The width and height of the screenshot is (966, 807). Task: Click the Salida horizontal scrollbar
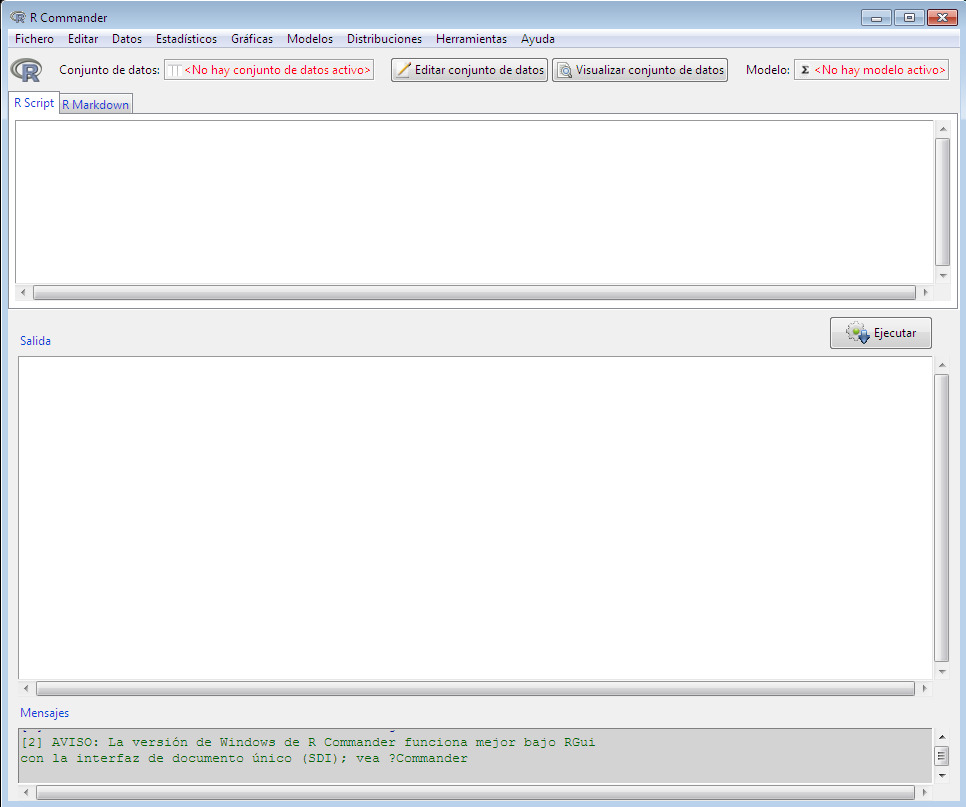[475, 688]
